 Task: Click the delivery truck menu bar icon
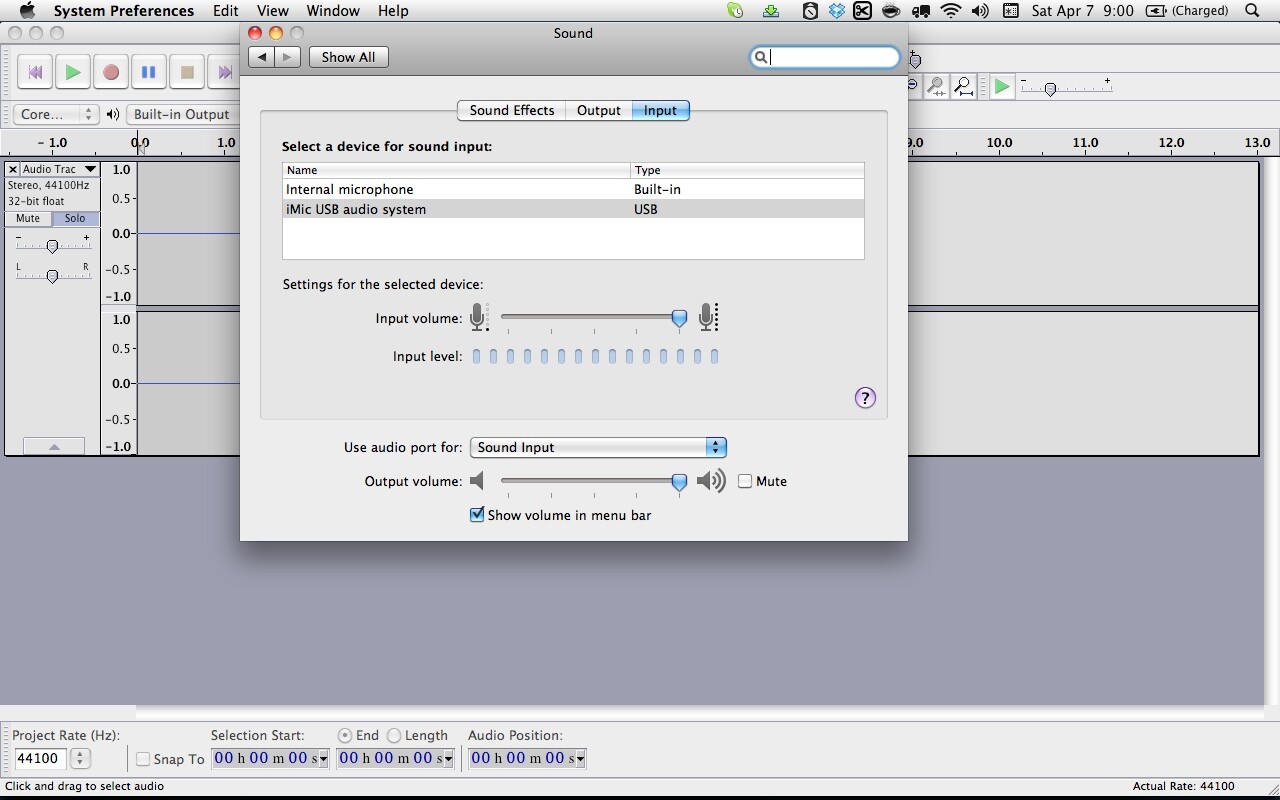tap(921, 11)
